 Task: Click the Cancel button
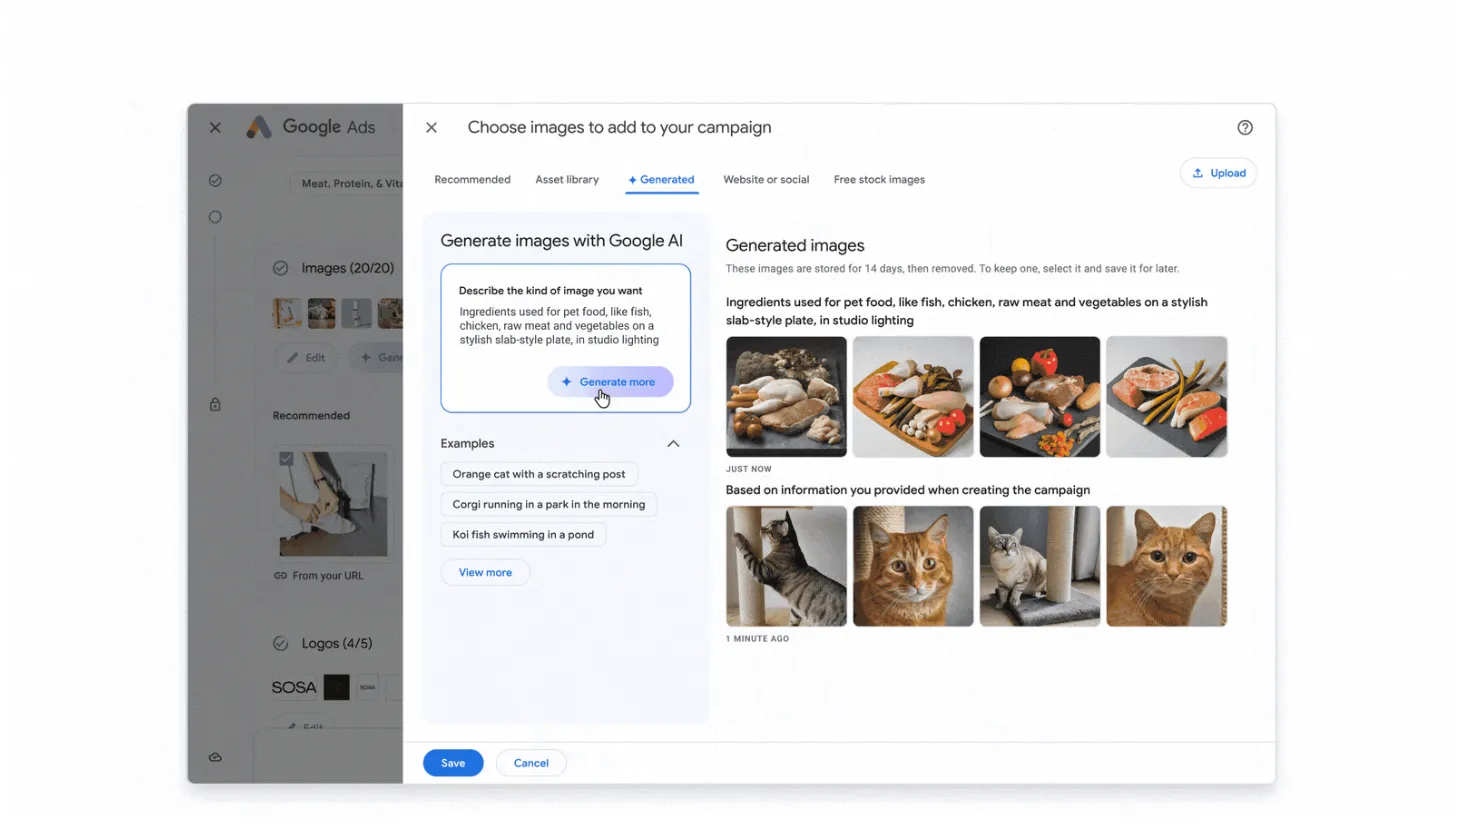531,763
